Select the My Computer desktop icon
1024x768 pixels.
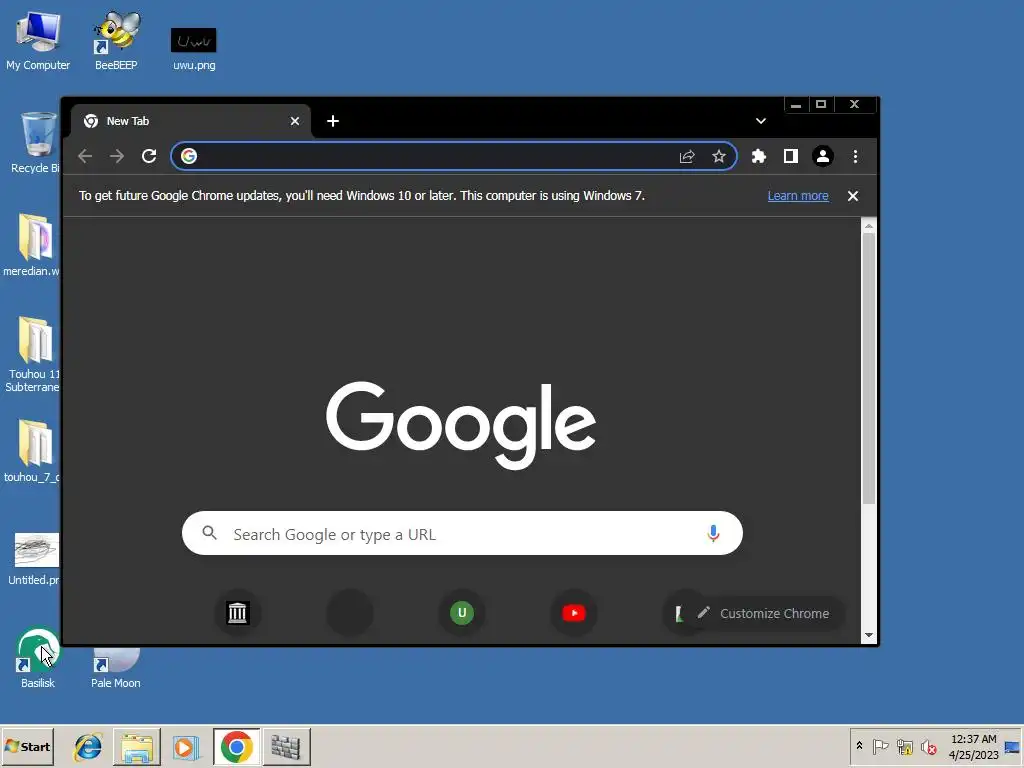(x=38, y=41)
